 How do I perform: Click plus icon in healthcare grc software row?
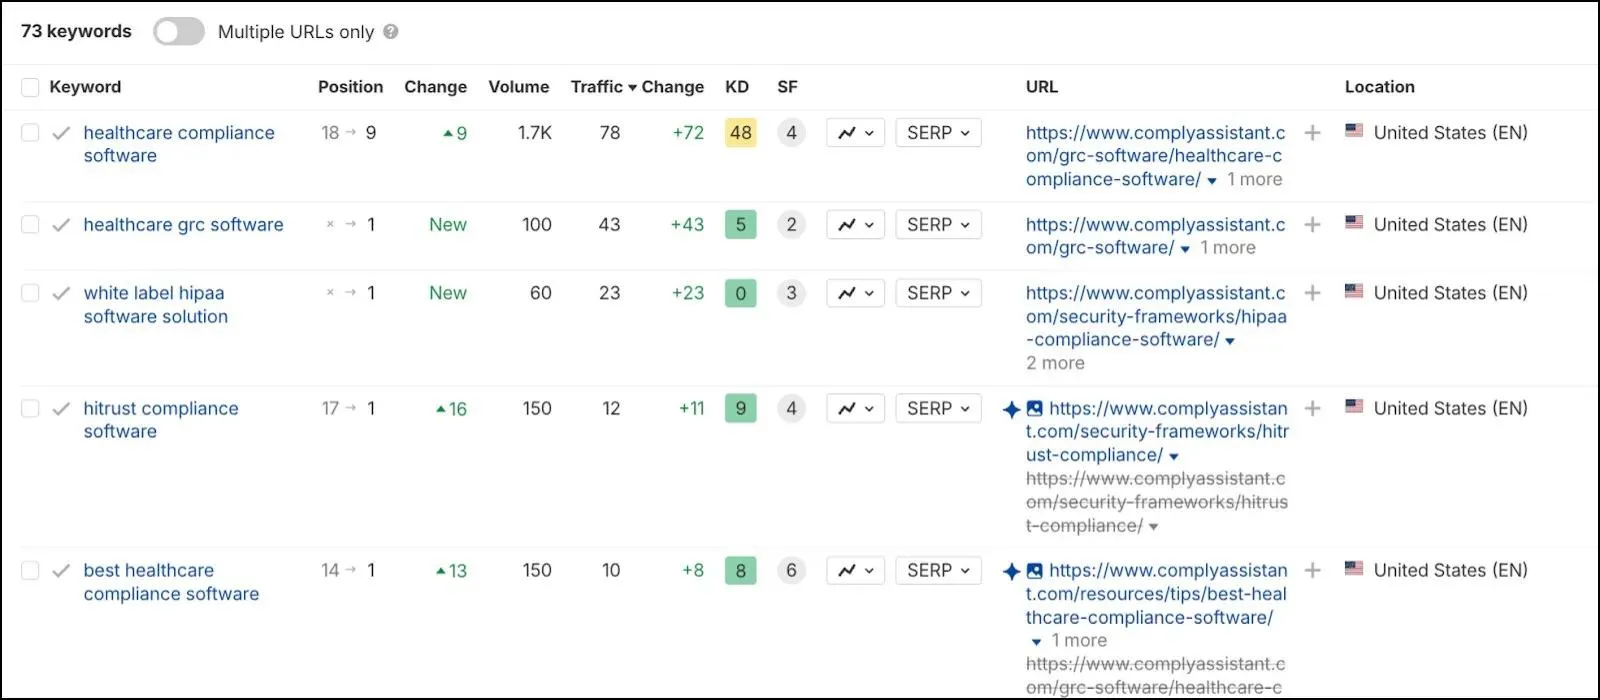click(1313, 225)
